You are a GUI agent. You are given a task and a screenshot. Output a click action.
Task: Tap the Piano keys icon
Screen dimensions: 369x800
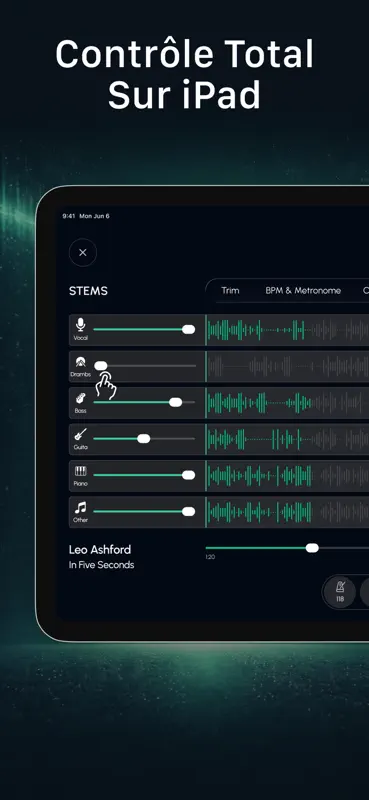(x=81, y=471)
